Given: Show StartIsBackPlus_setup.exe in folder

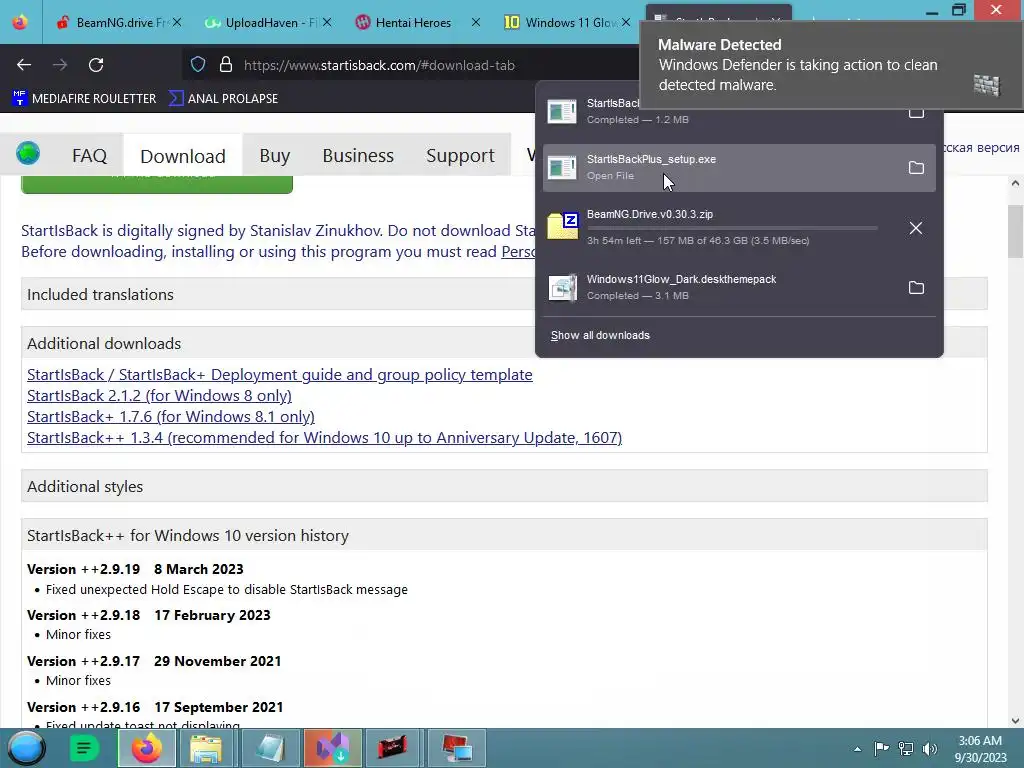Looking at the screenshot, I should [x=916, y=168].
